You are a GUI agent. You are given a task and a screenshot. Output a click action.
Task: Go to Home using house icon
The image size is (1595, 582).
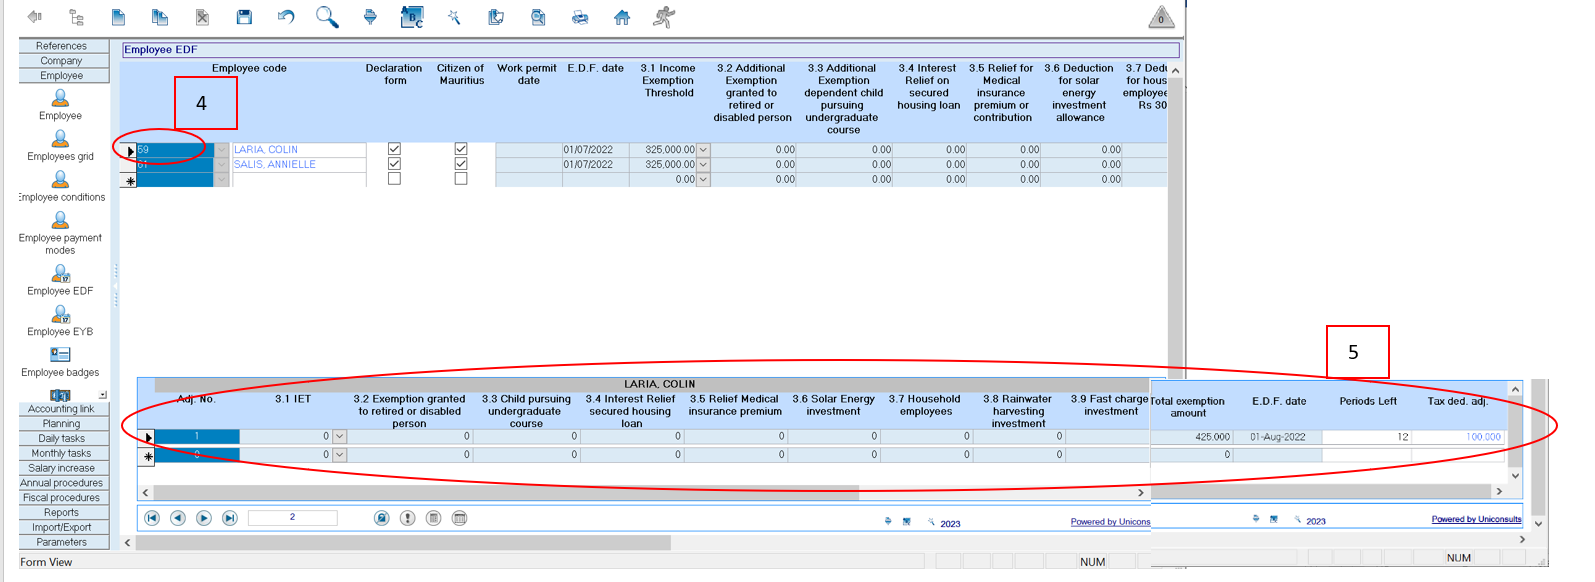(x=622, y=17)
